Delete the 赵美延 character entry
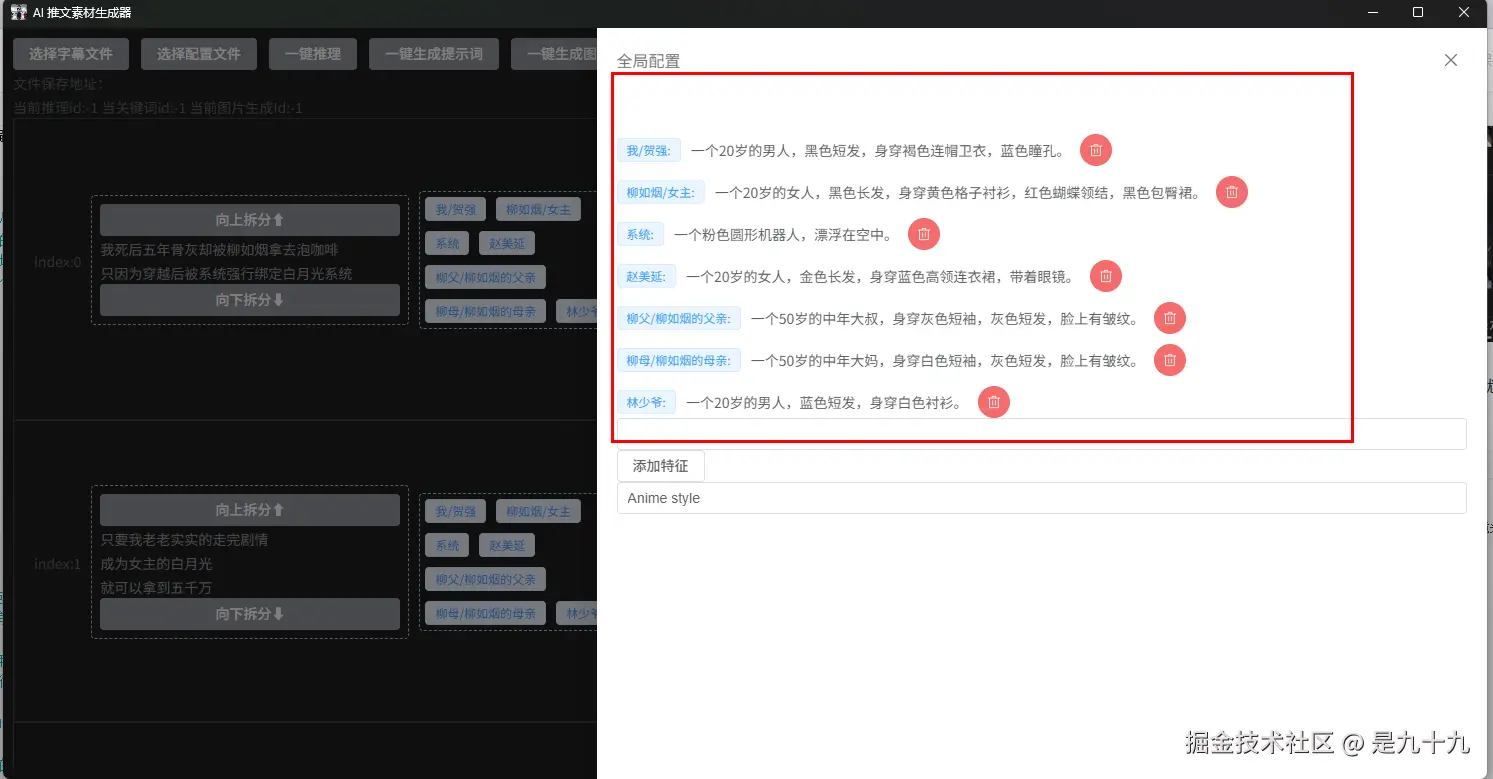Viewport: 1493px width, 779px height. coord(1106,276)
